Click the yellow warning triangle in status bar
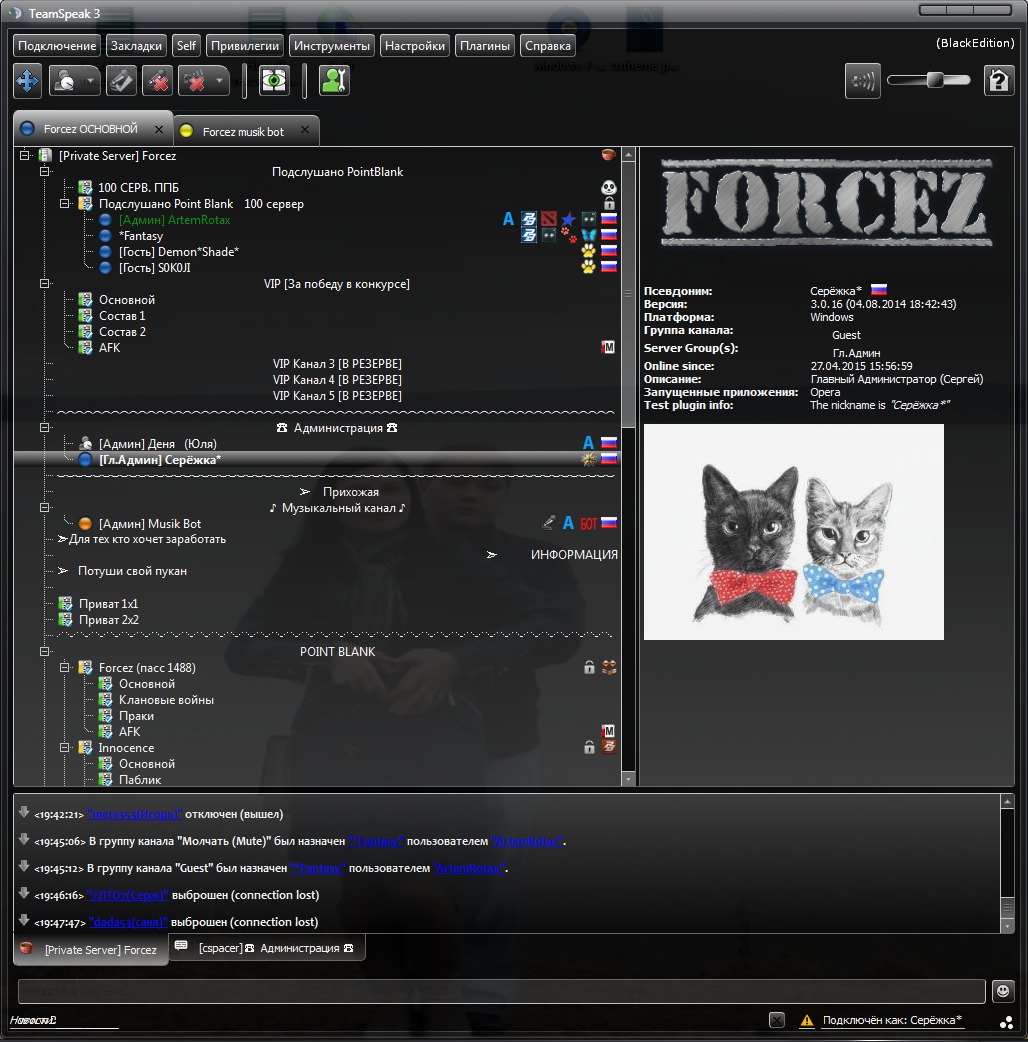 coord(806,1021)
